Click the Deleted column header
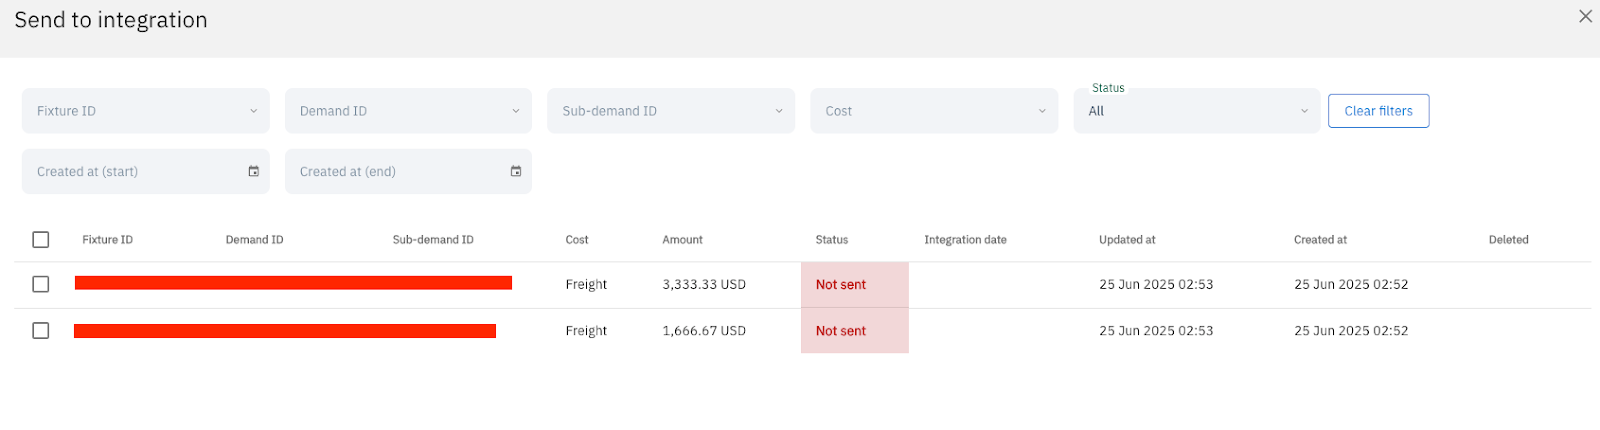The width and height of the screenshot is (1600, 430). [1508, 240]
